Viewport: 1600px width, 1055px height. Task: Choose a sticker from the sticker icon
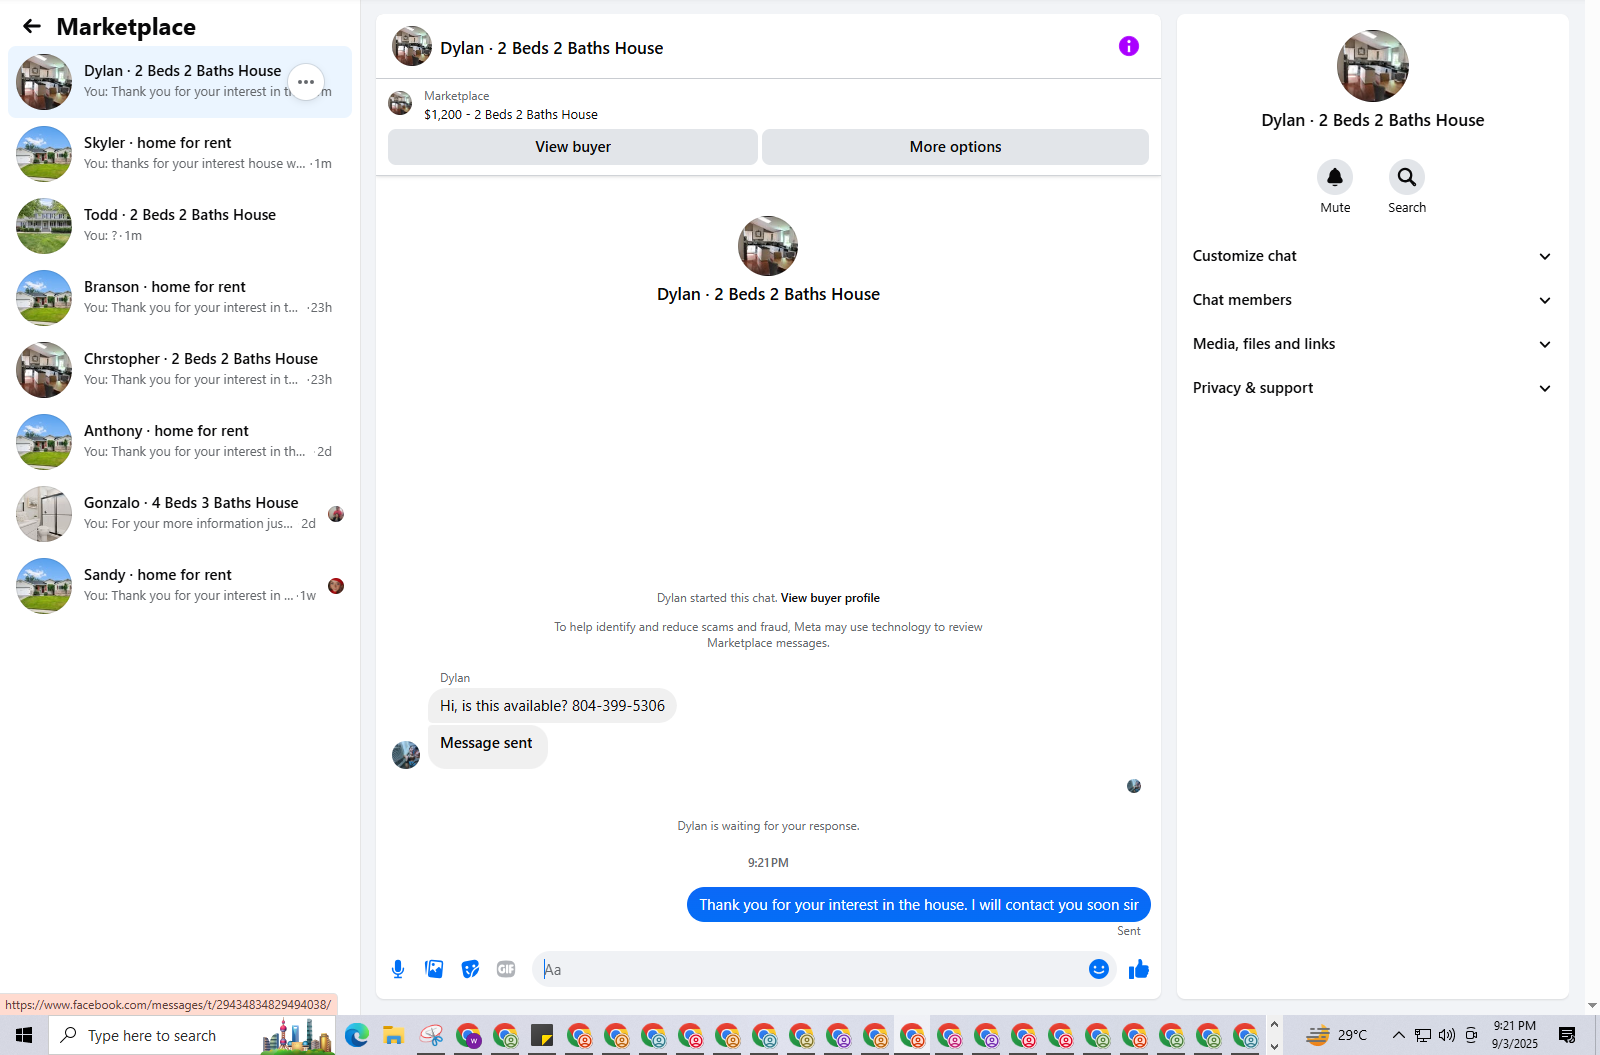click(470, 969)
